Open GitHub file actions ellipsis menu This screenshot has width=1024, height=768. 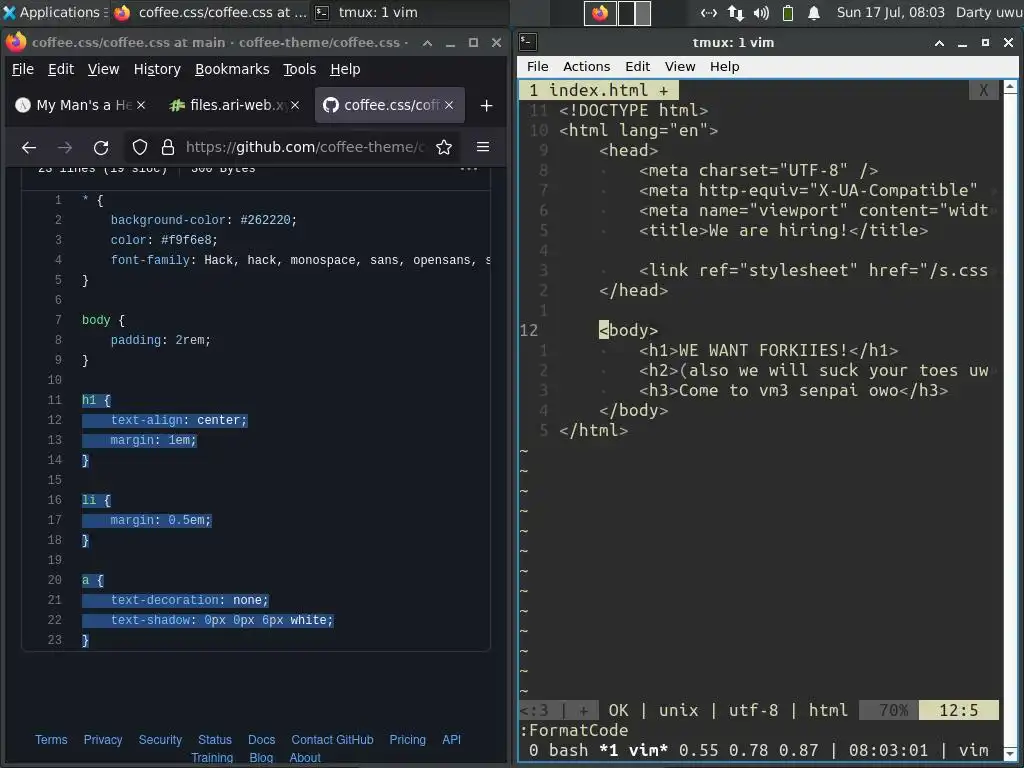pyautogui.click(x=469, y=169)
